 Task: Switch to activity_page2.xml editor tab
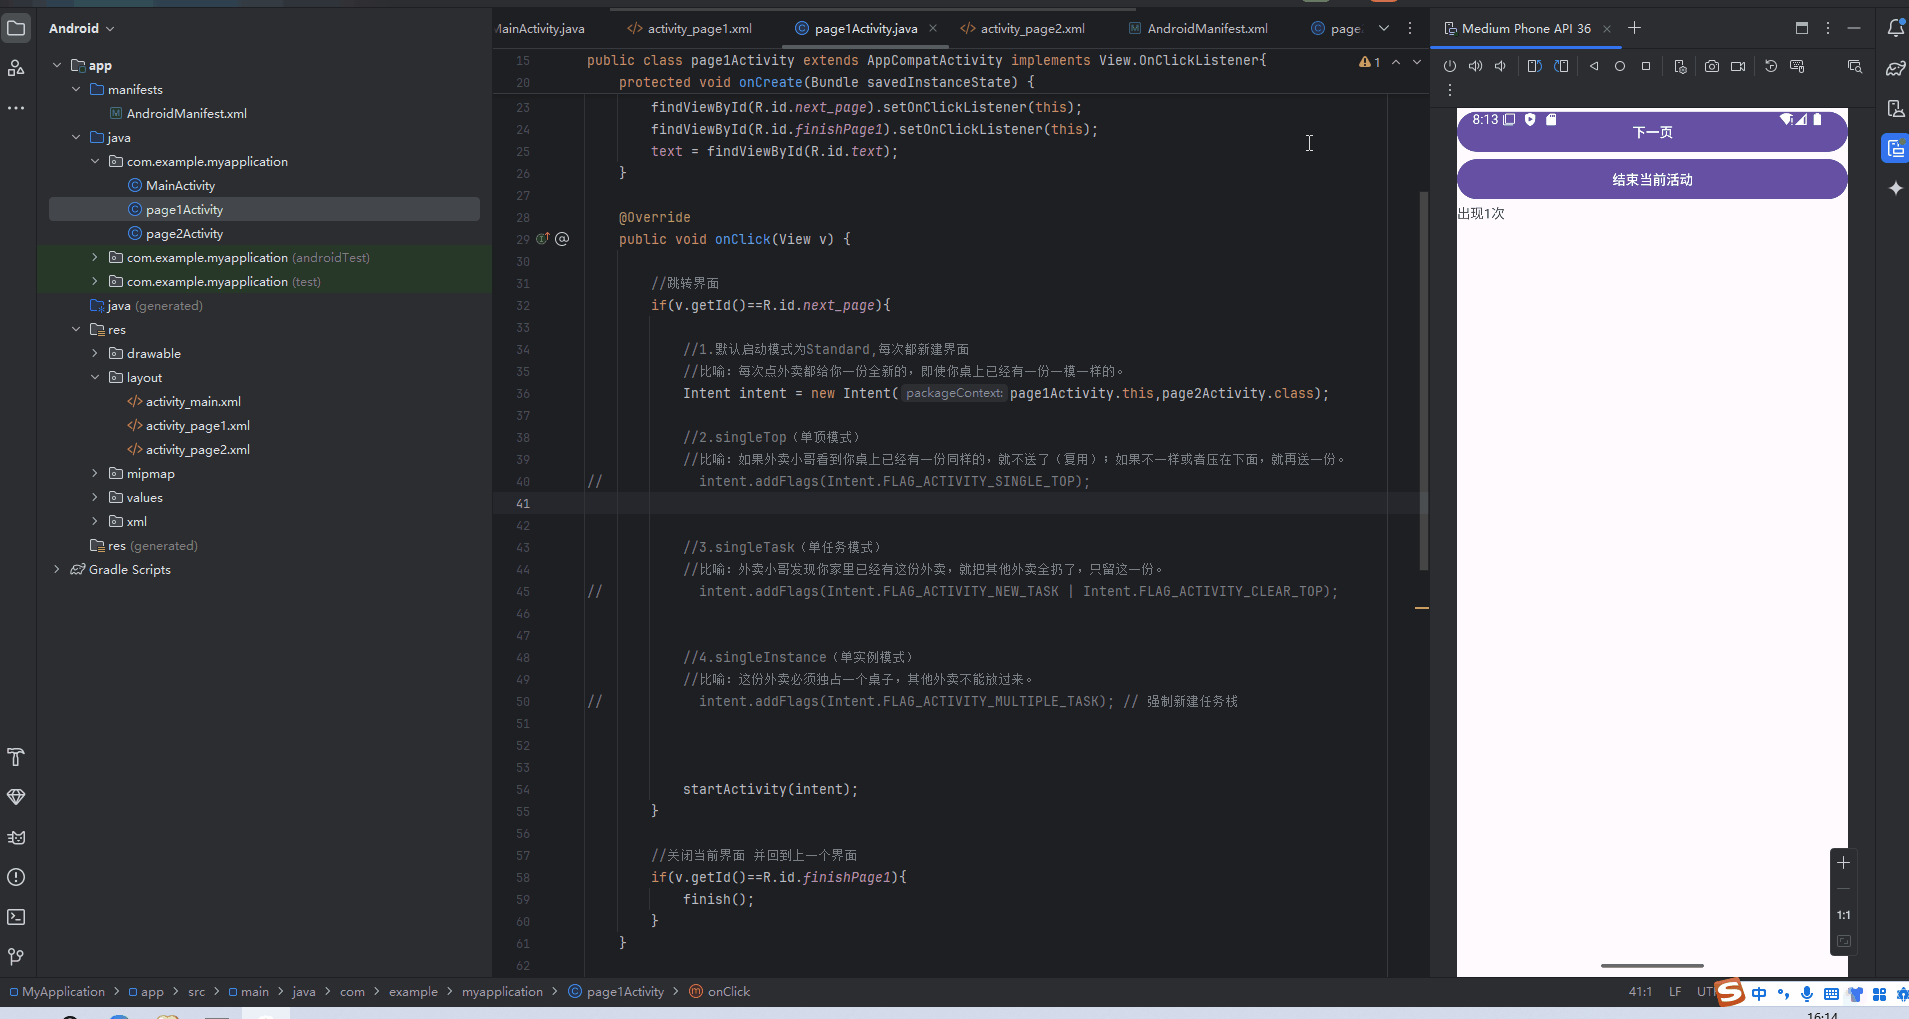(1023, 28)
